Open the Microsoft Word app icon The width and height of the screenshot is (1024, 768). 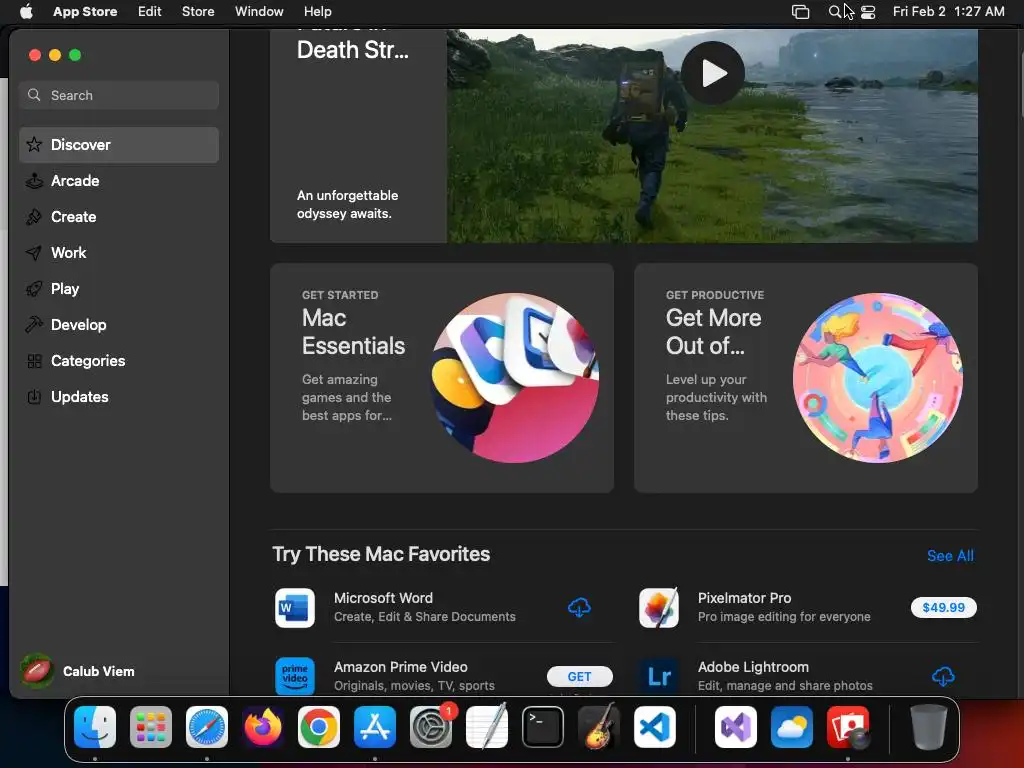295,607
